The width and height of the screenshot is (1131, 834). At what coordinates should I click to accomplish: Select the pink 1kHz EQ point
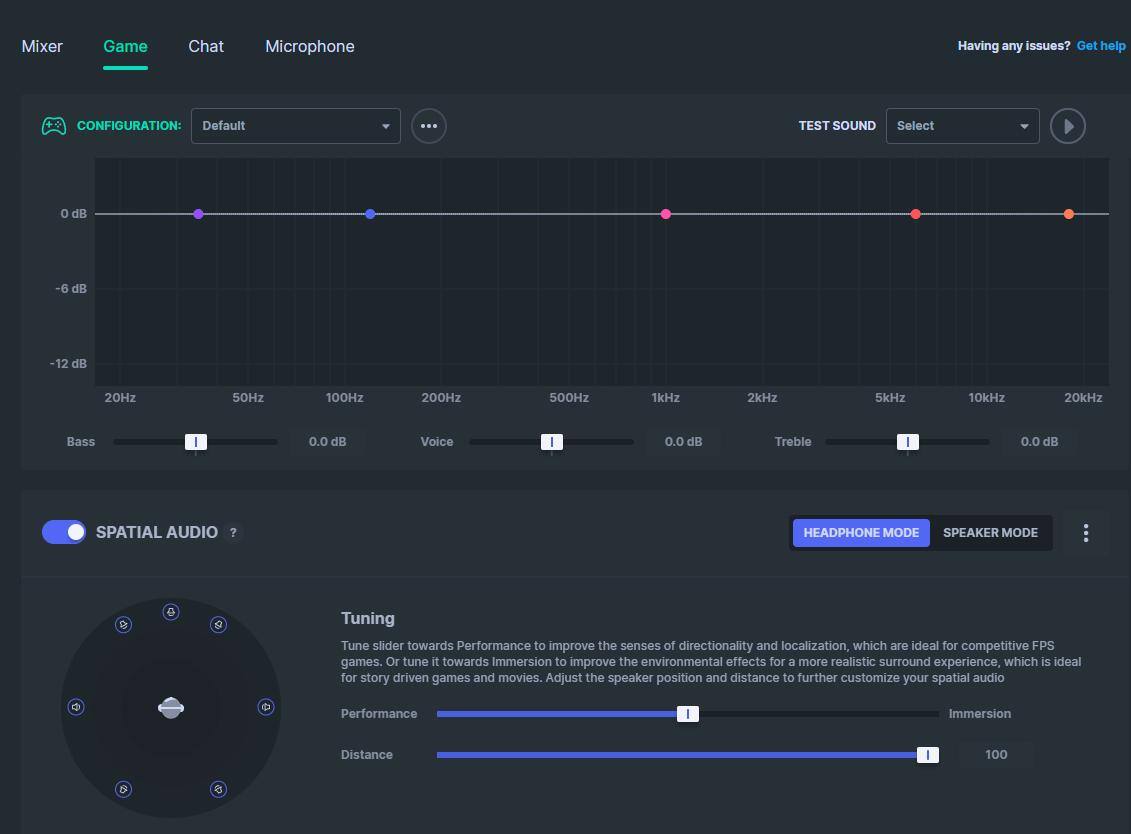[x=666, y=214]
